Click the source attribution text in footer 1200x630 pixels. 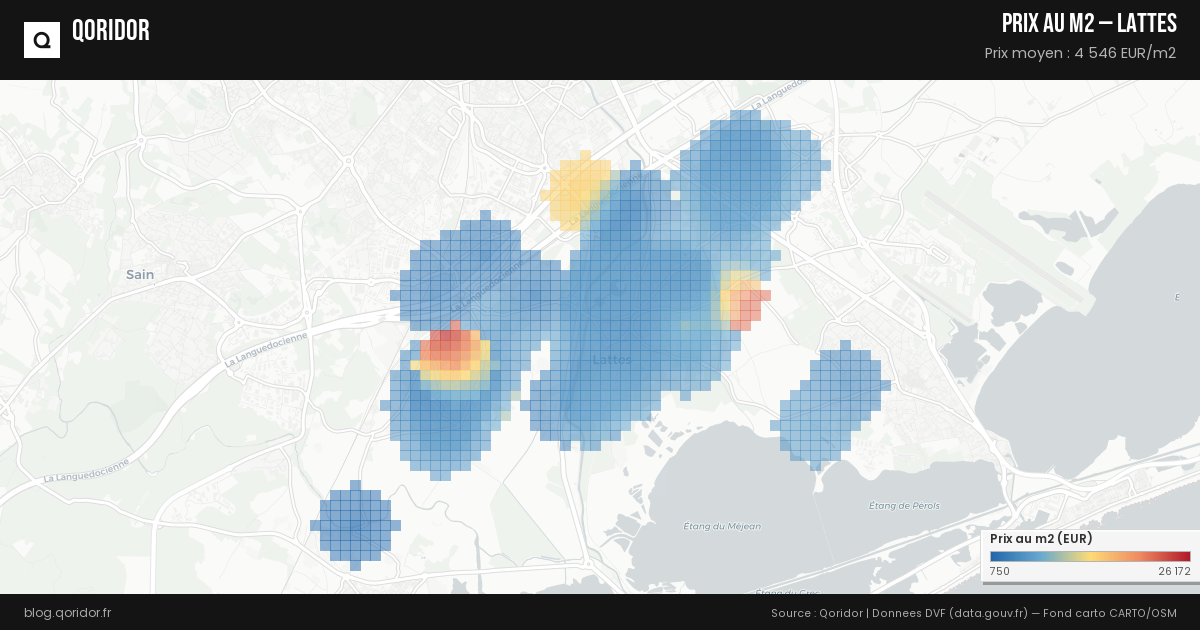pyautogui.click(x=973, y=612)
